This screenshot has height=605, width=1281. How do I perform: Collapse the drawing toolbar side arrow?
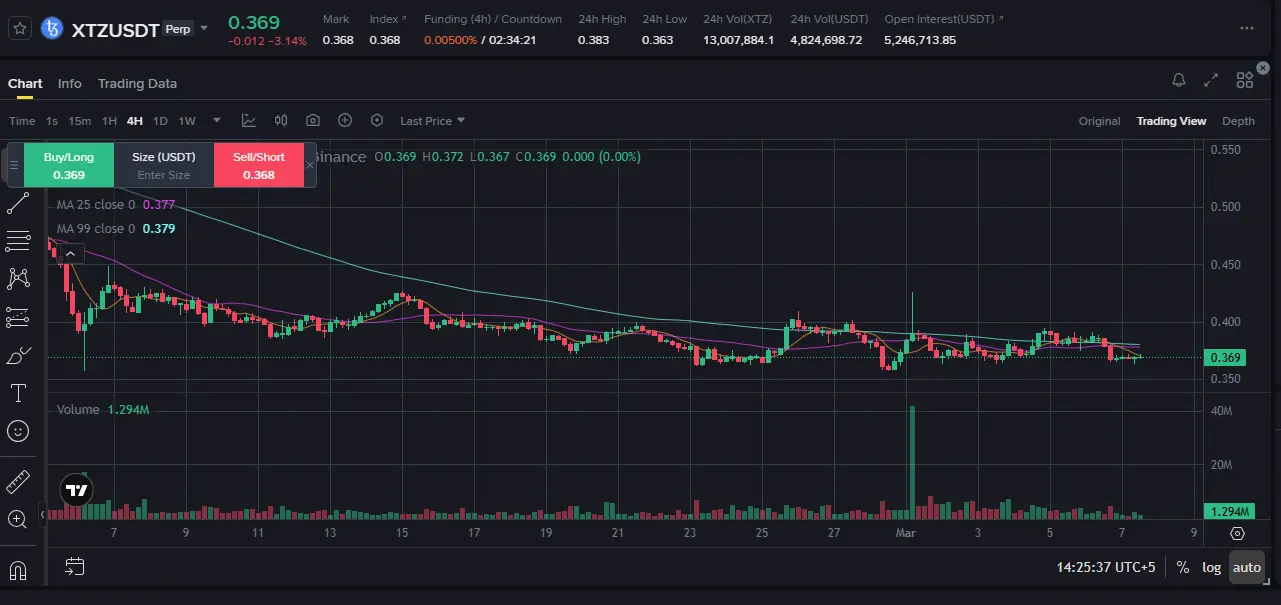click(x=43, y=514)
